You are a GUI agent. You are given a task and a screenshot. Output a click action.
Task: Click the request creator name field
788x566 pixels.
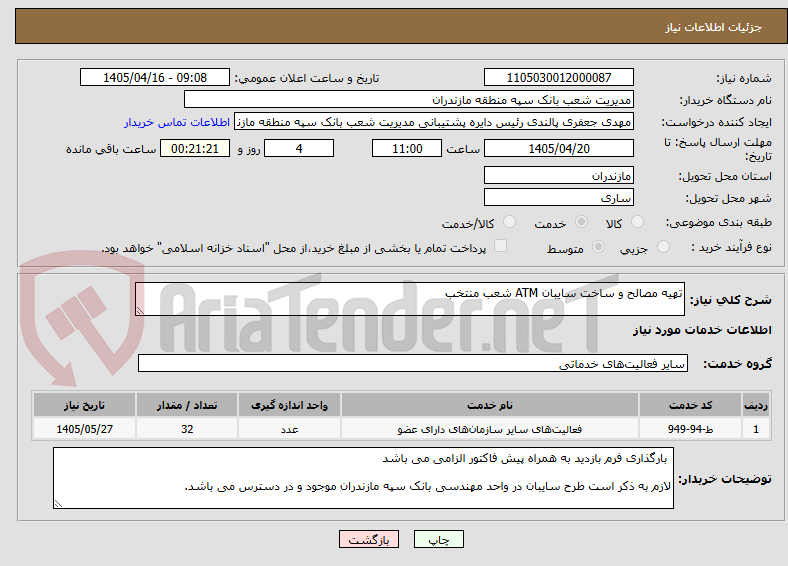pos(434,122)
